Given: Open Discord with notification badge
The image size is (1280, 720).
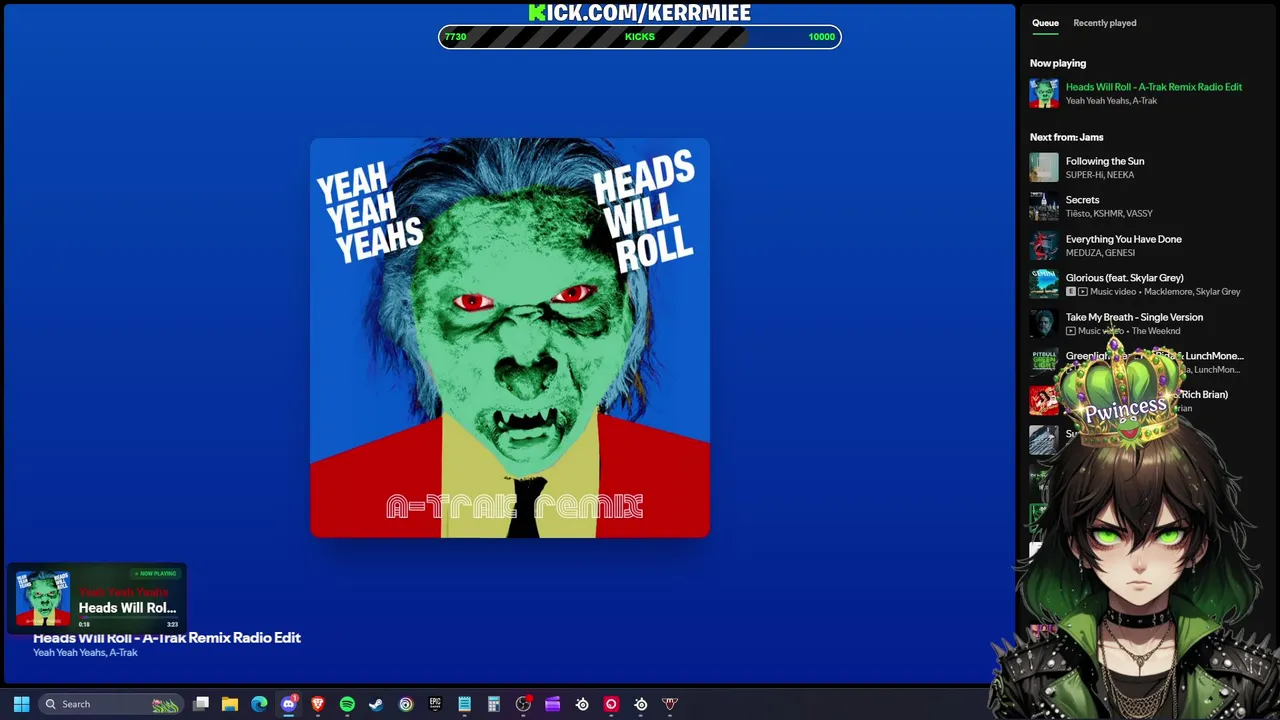Looking at the screenshot, I should coord(289,704).
